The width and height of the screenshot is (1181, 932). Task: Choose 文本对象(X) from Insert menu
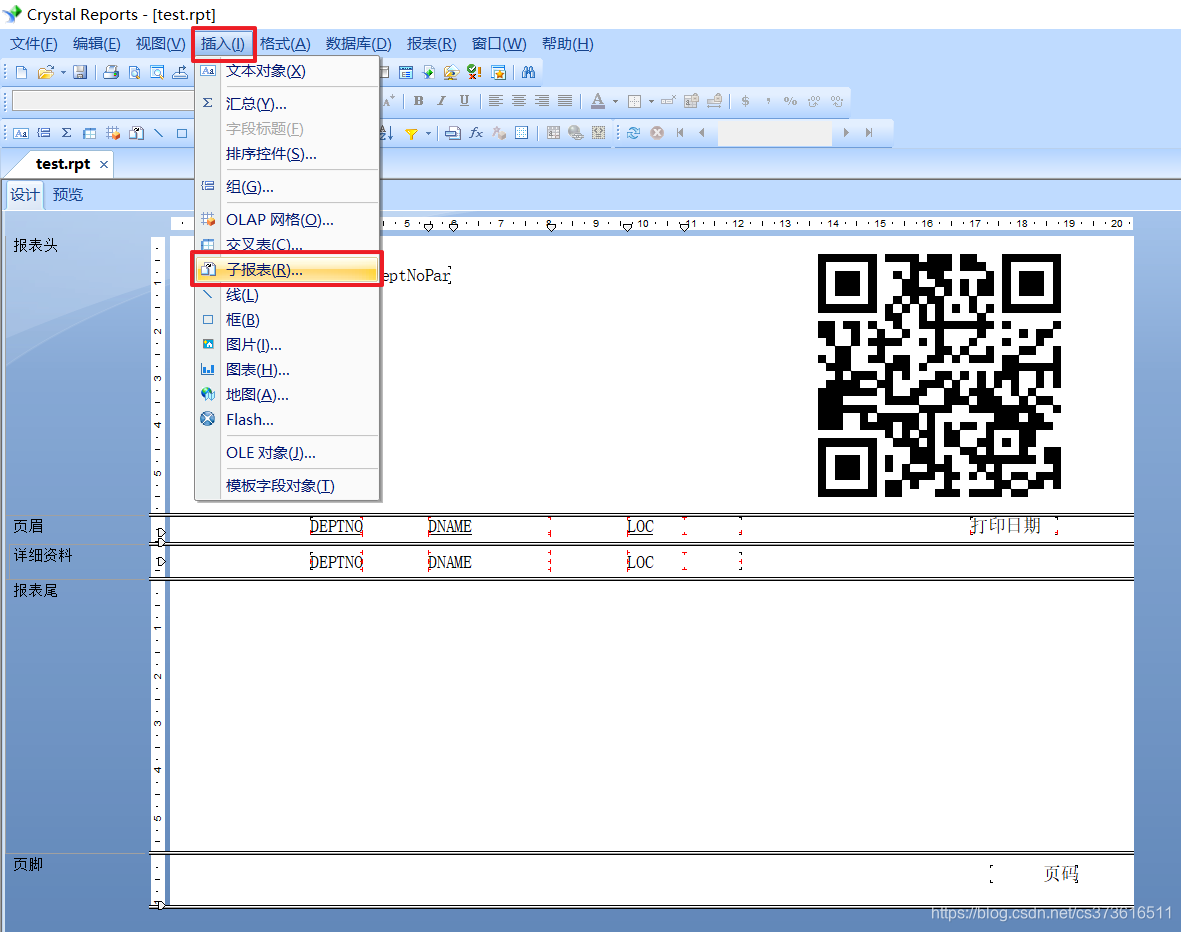(287, 71)
